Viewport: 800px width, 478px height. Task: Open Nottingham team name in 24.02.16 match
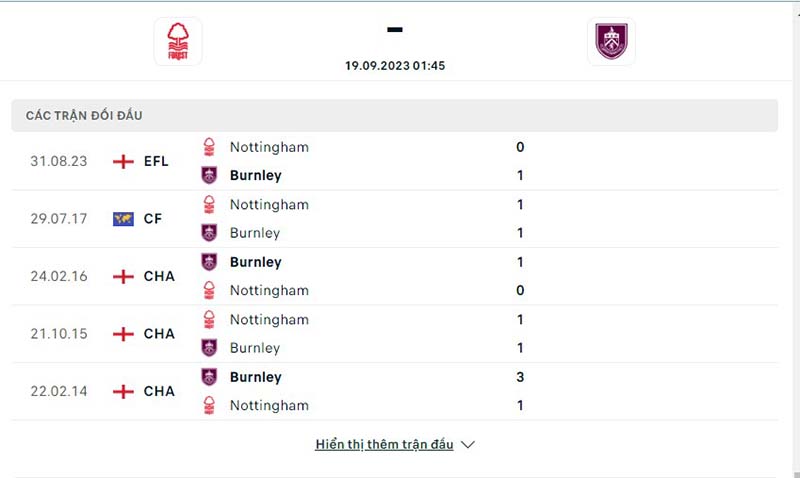point(269,290)
